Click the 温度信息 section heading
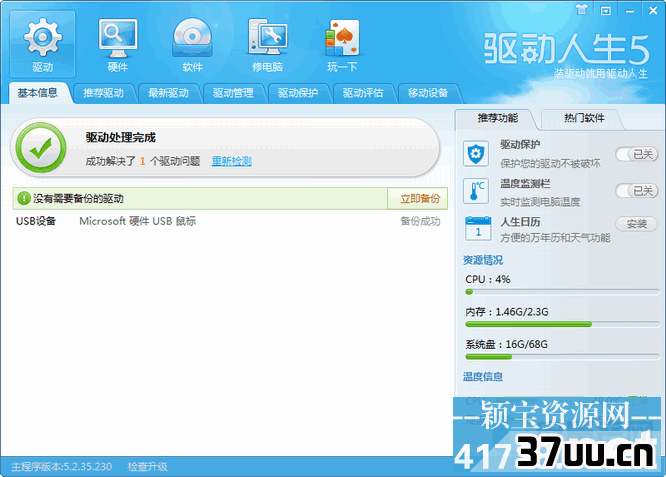Screen dimensions: 666x477 pos(483,376)
